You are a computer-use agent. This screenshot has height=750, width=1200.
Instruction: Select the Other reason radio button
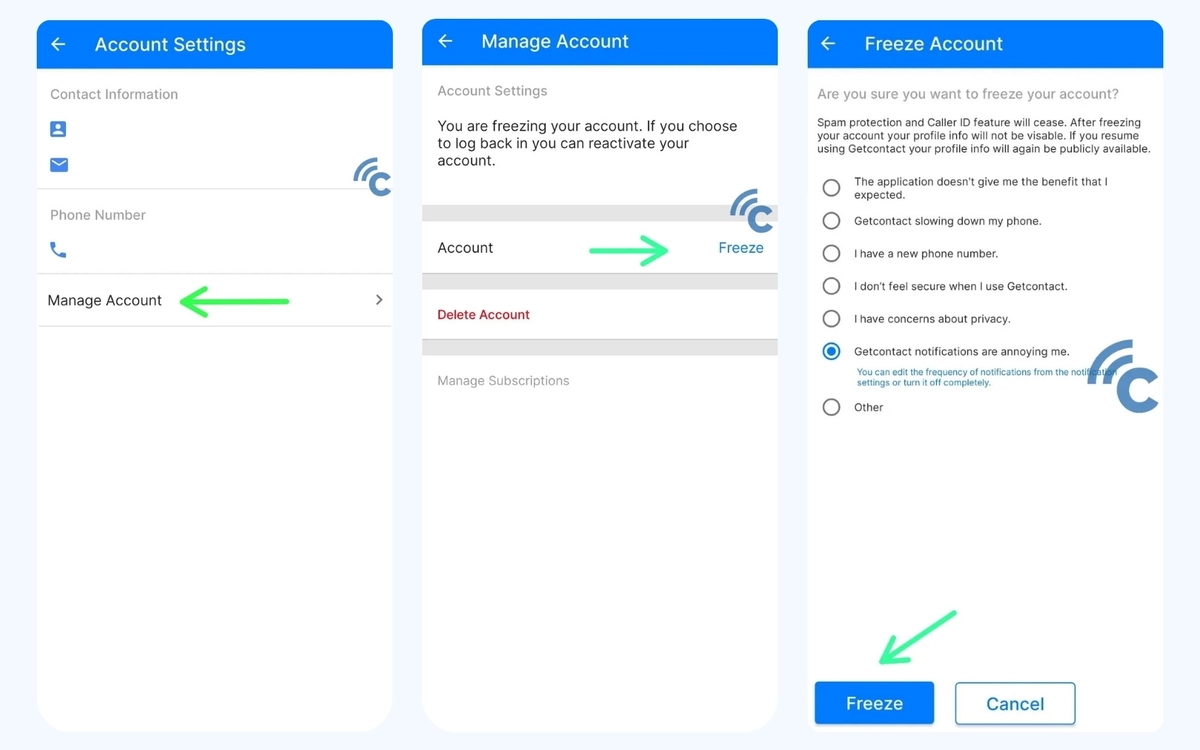831,407
